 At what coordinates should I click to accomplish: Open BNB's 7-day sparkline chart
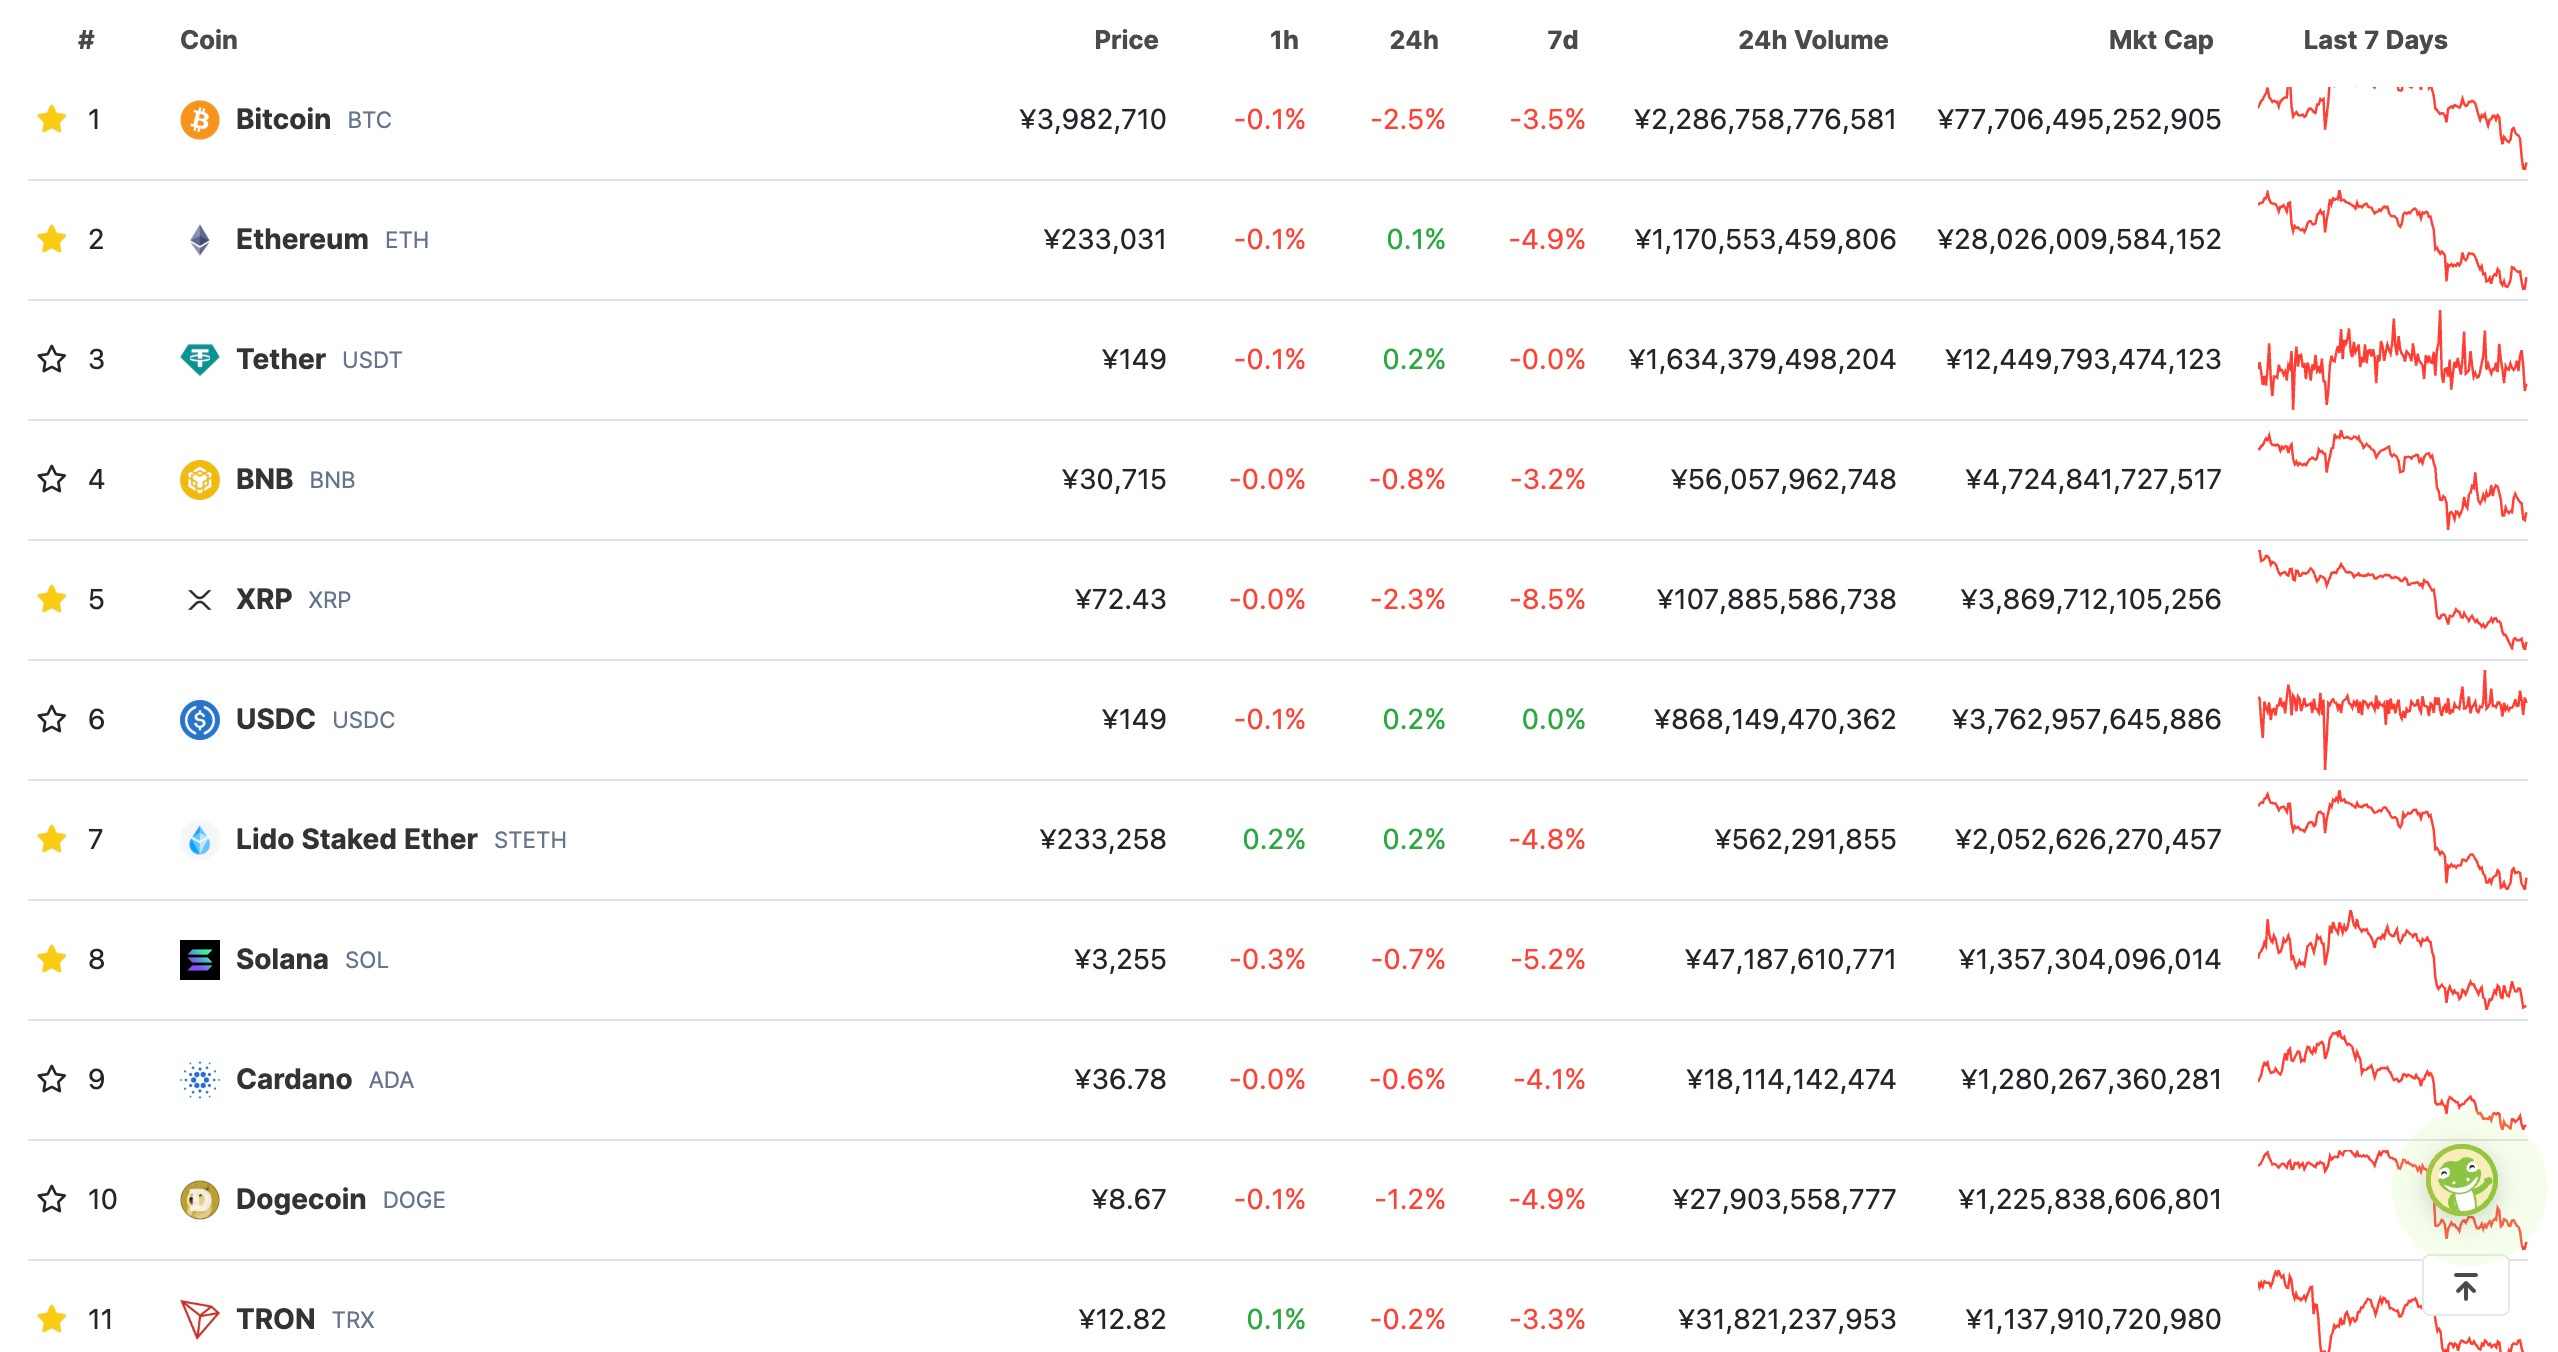[x=2392, y=480]
